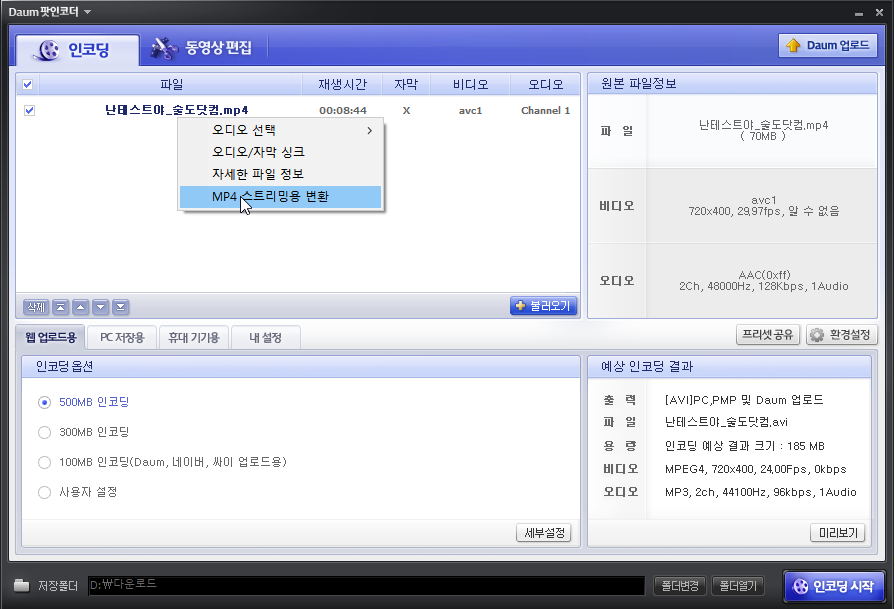Click the 폴더열기 button

pos(738,586)
